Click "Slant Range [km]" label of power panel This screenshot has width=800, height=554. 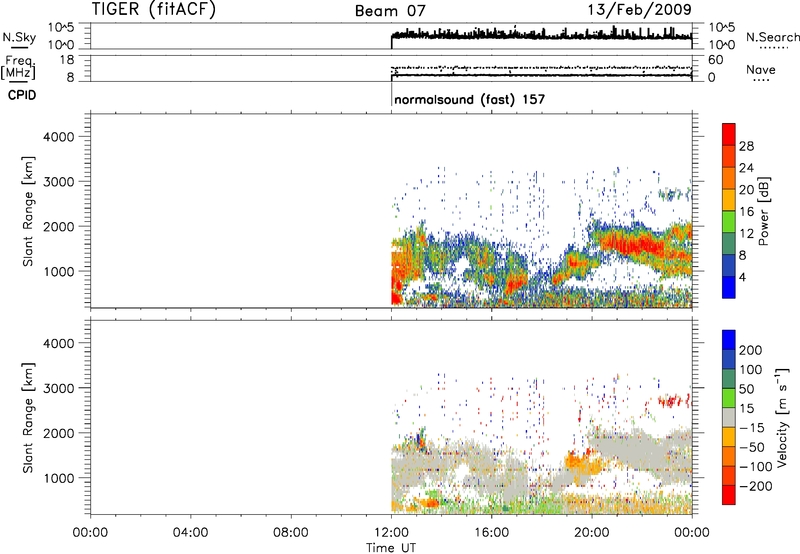point(28,211)
